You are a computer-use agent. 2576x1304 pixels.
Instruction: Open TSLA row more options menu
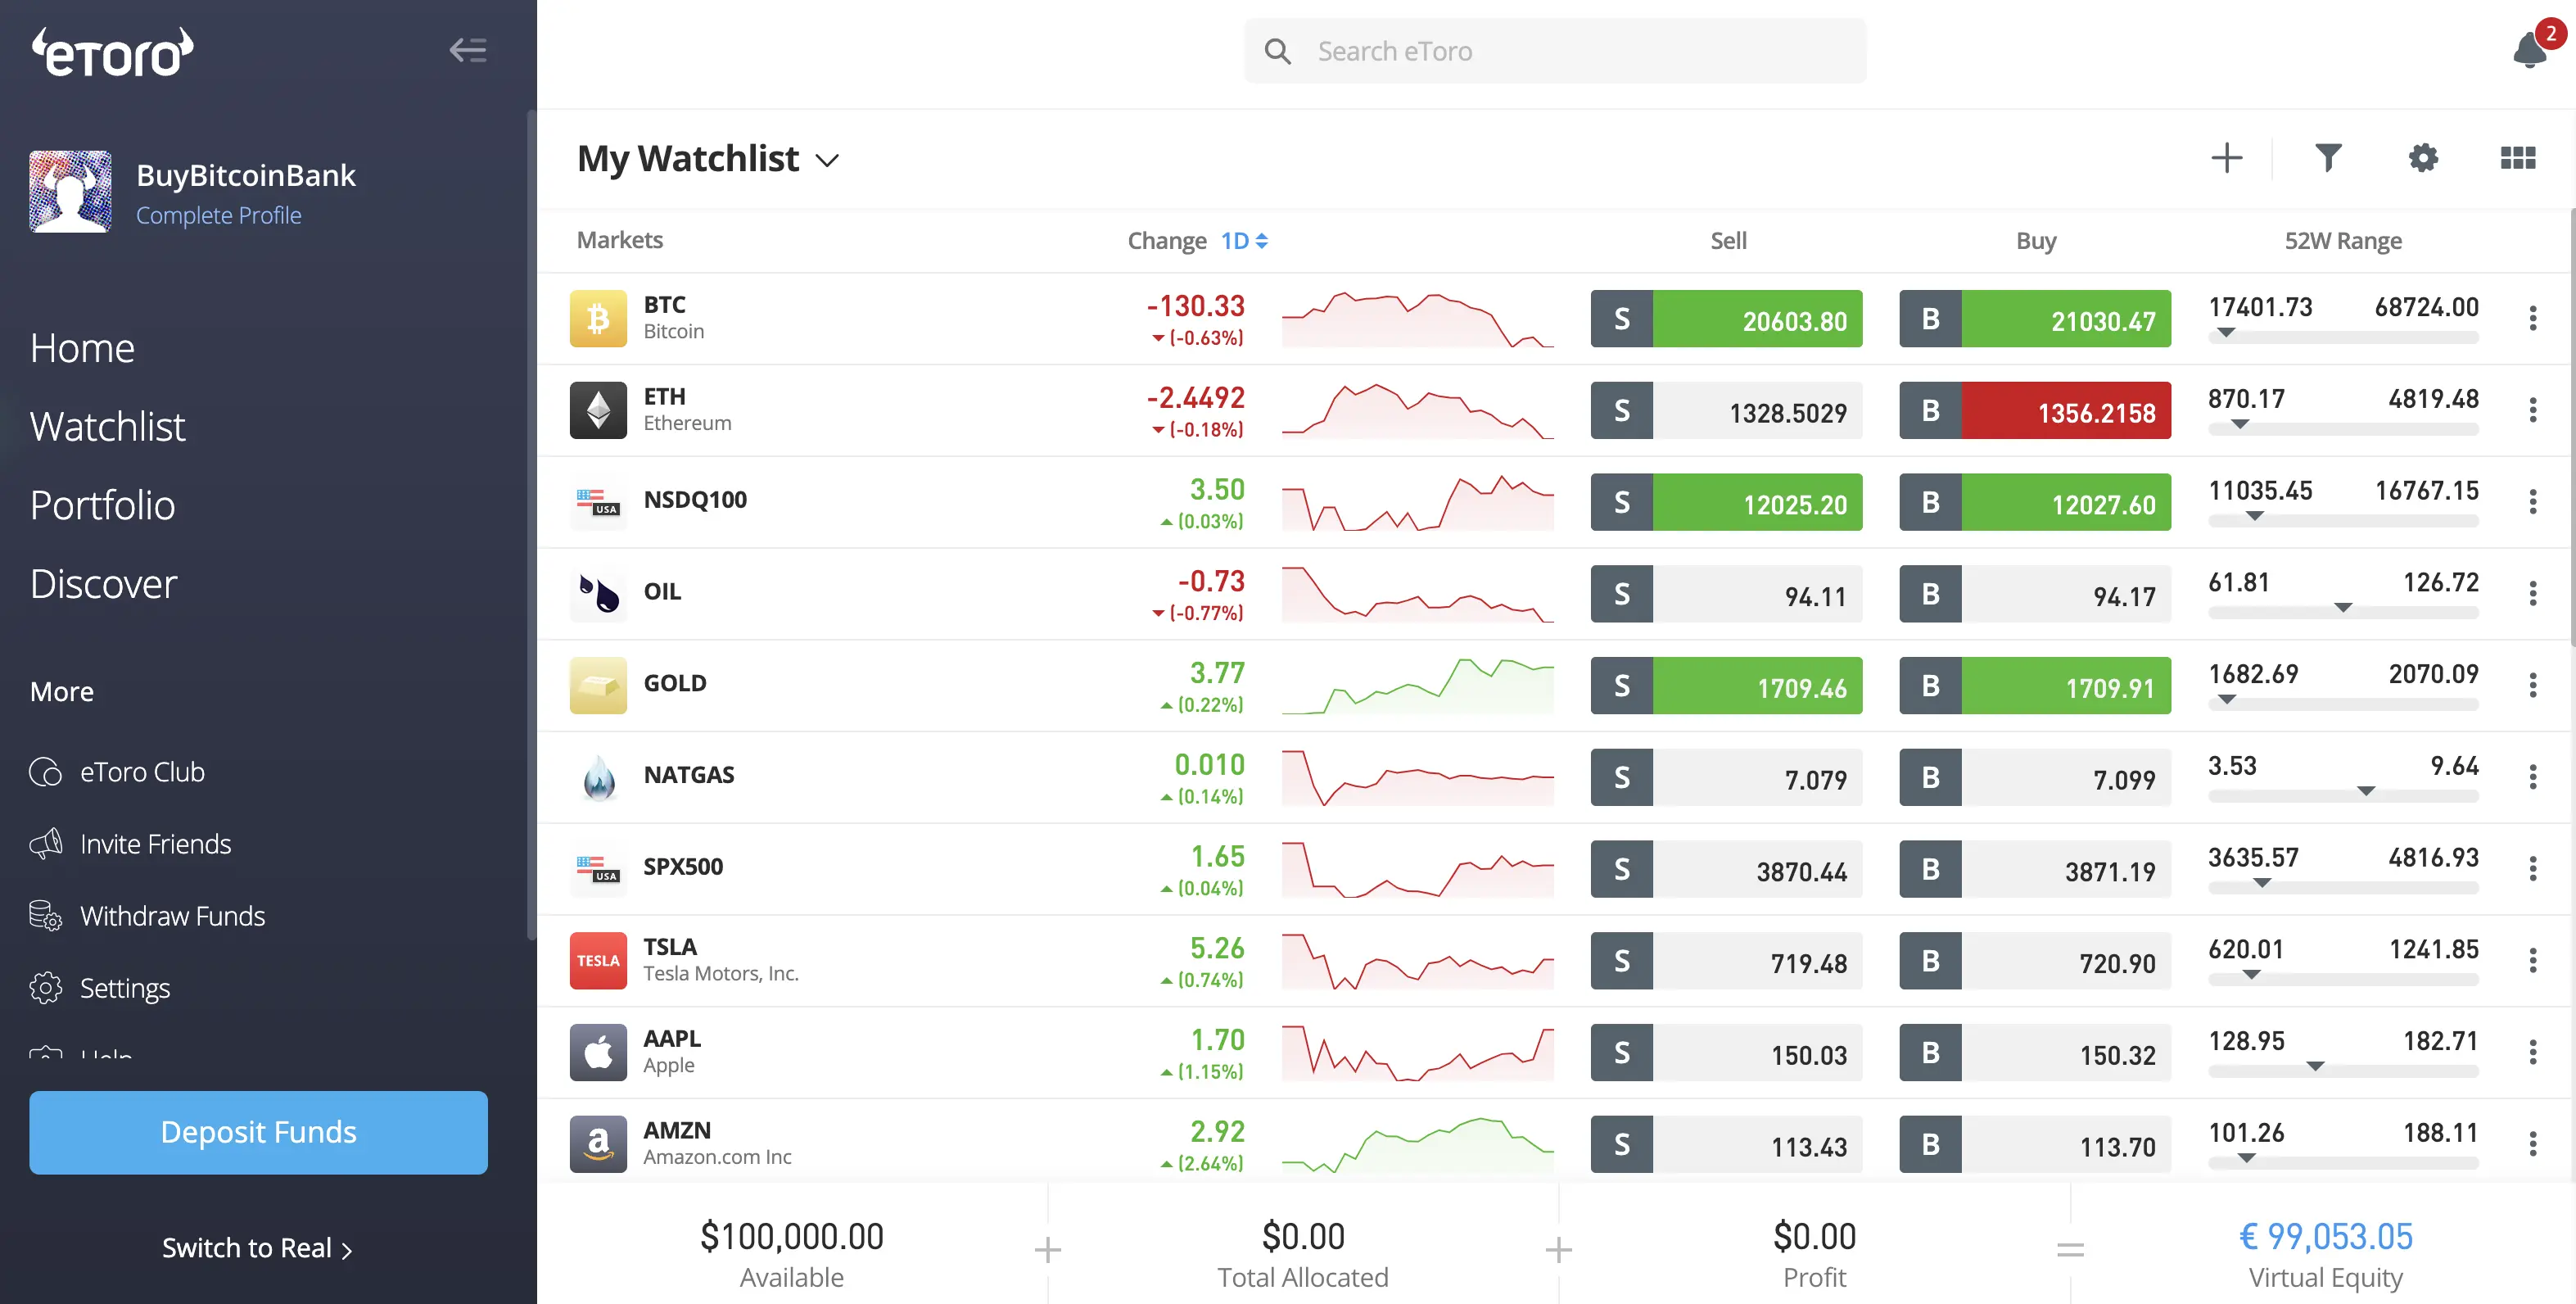pos(2532,961)
